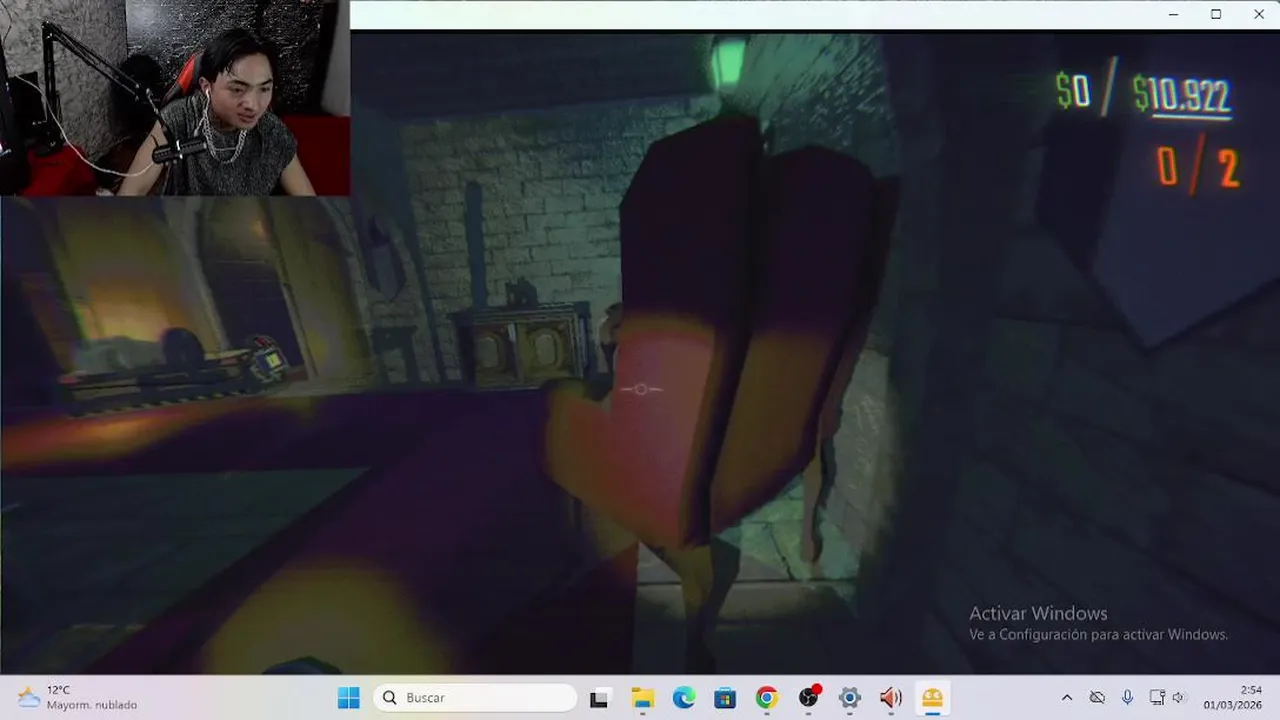This screenshot has width=1280, height=720.
Task: Minimize the game window
Action: click(1173, 14)
